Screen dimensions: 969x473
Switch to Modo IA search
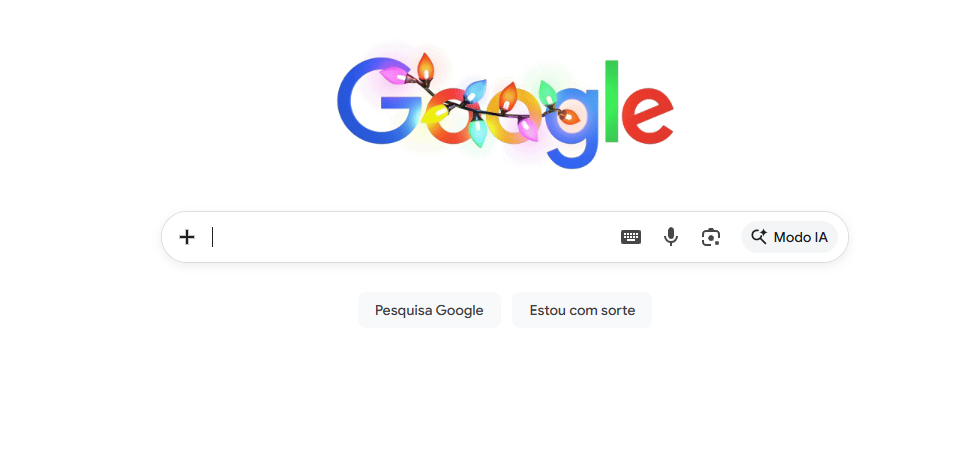[x=789, y=237]
